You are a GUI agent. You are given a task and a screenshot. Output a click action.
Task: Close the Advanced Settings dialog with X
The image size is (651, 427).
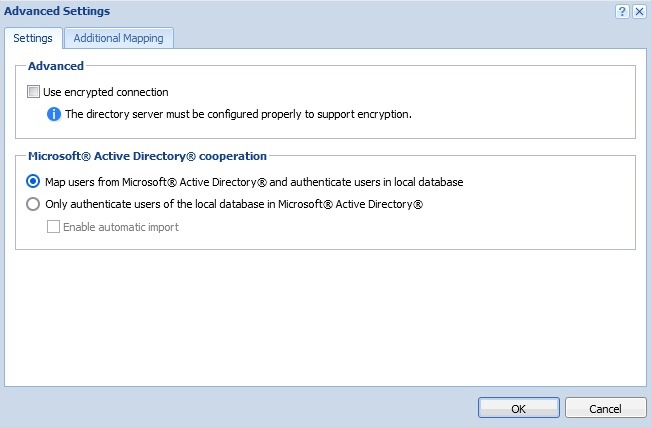pos(638,11)
